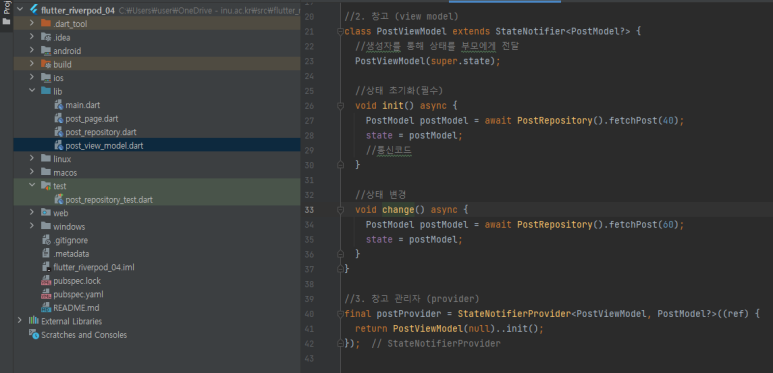Click post_view_model.dart Dart file icon
The height and width of the screenshot is (373, 773).
(58, 145)
